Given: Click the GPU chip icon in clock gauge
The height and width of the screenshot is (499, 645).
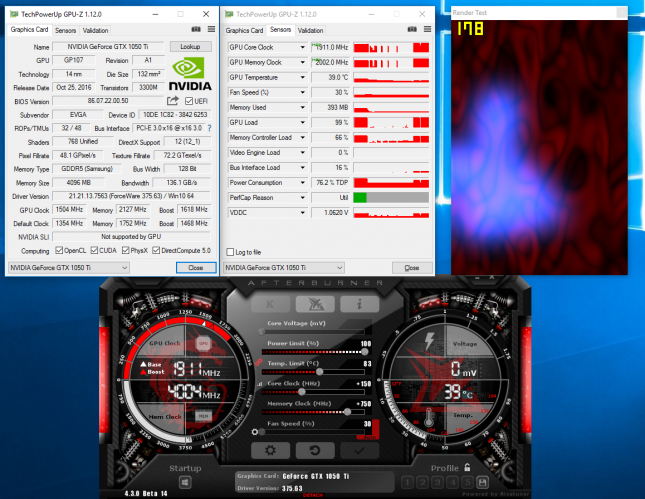Looking at the screenshot, I should [203, 343].
